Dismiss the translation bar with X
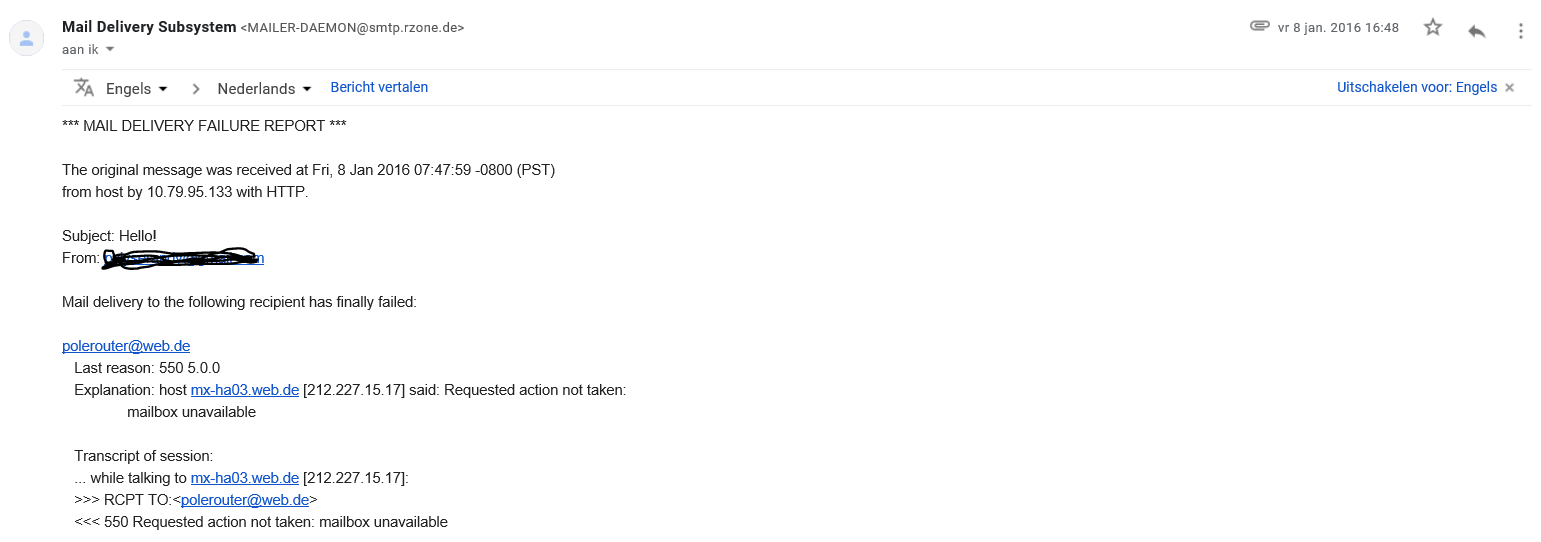The image size is (1541, 542). (1510, 88)
